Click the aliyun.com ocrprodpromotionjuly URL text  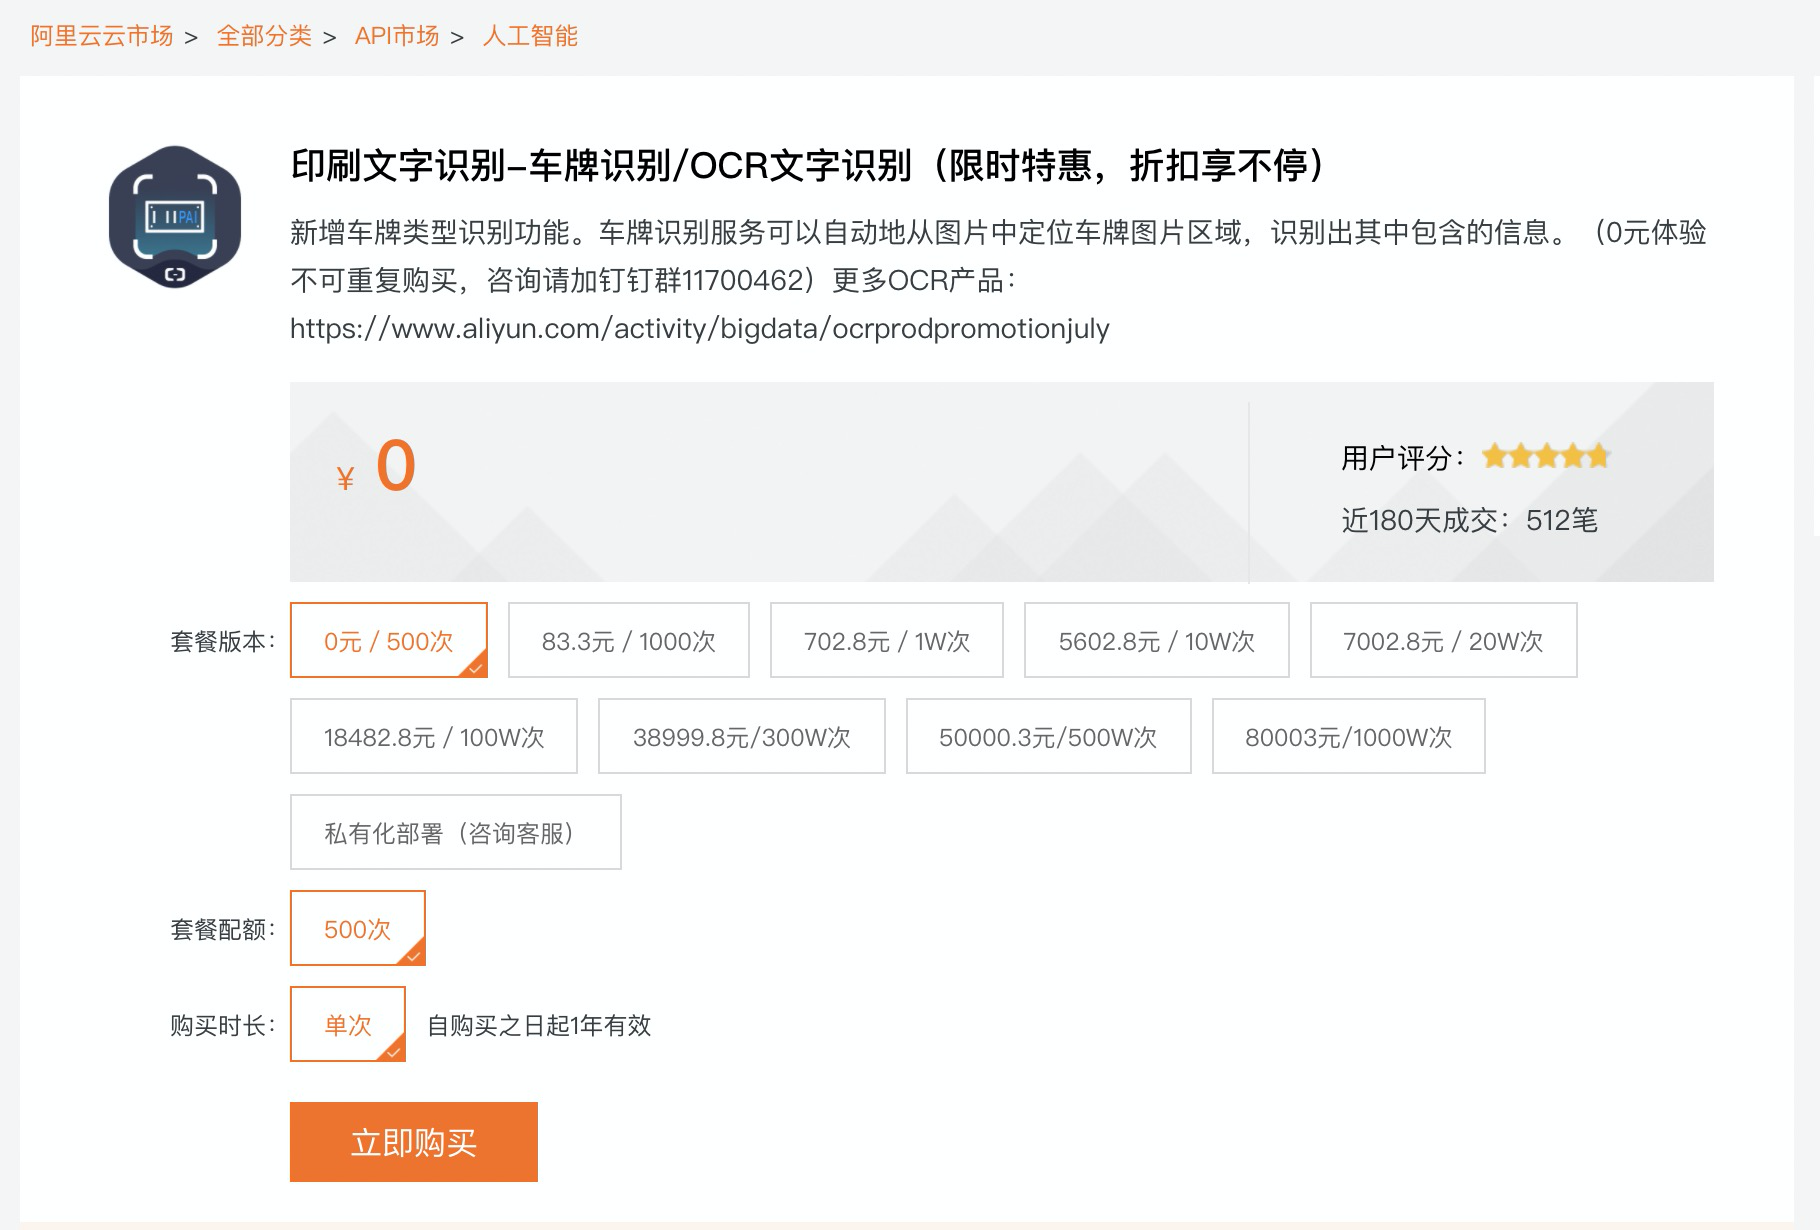pos(700,329)
